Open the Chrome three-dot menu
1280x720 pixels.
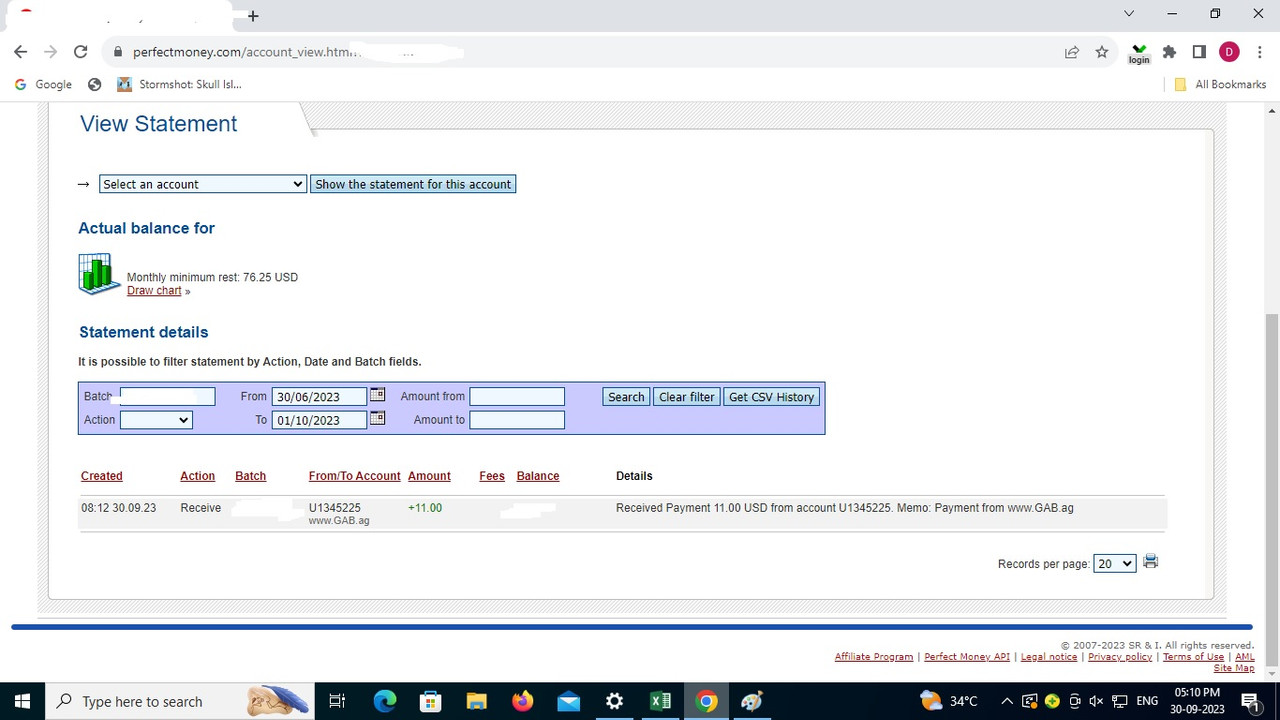1259,52
